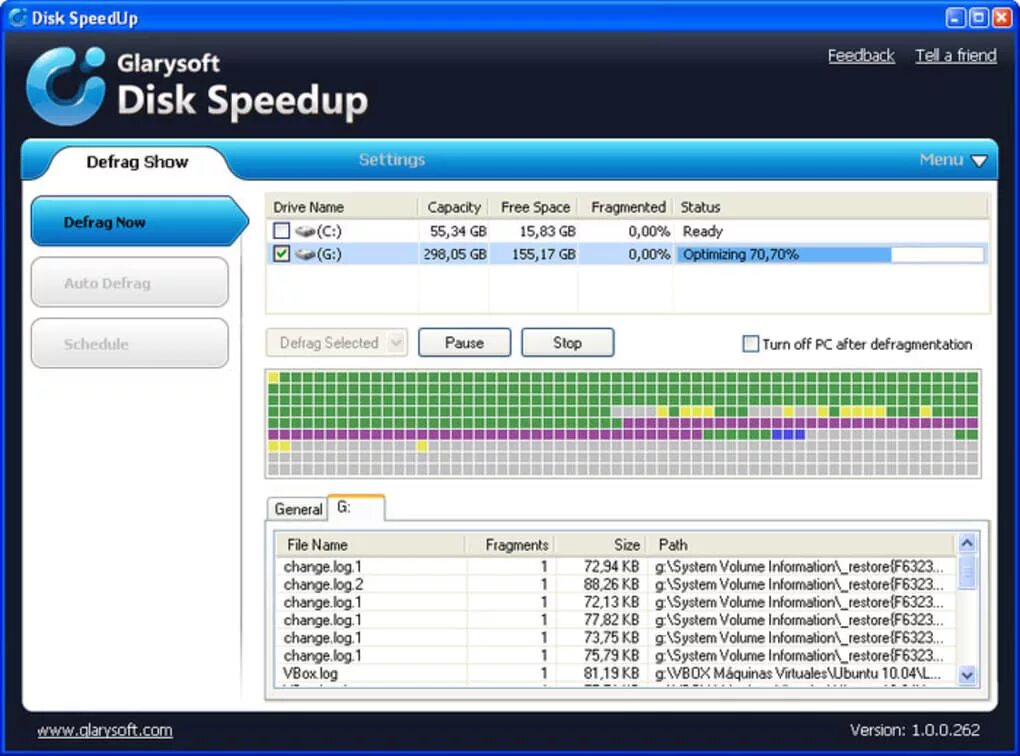
Task: Click the Ubuntu 10.04 path of VBox.log
Action: [798, 673]
